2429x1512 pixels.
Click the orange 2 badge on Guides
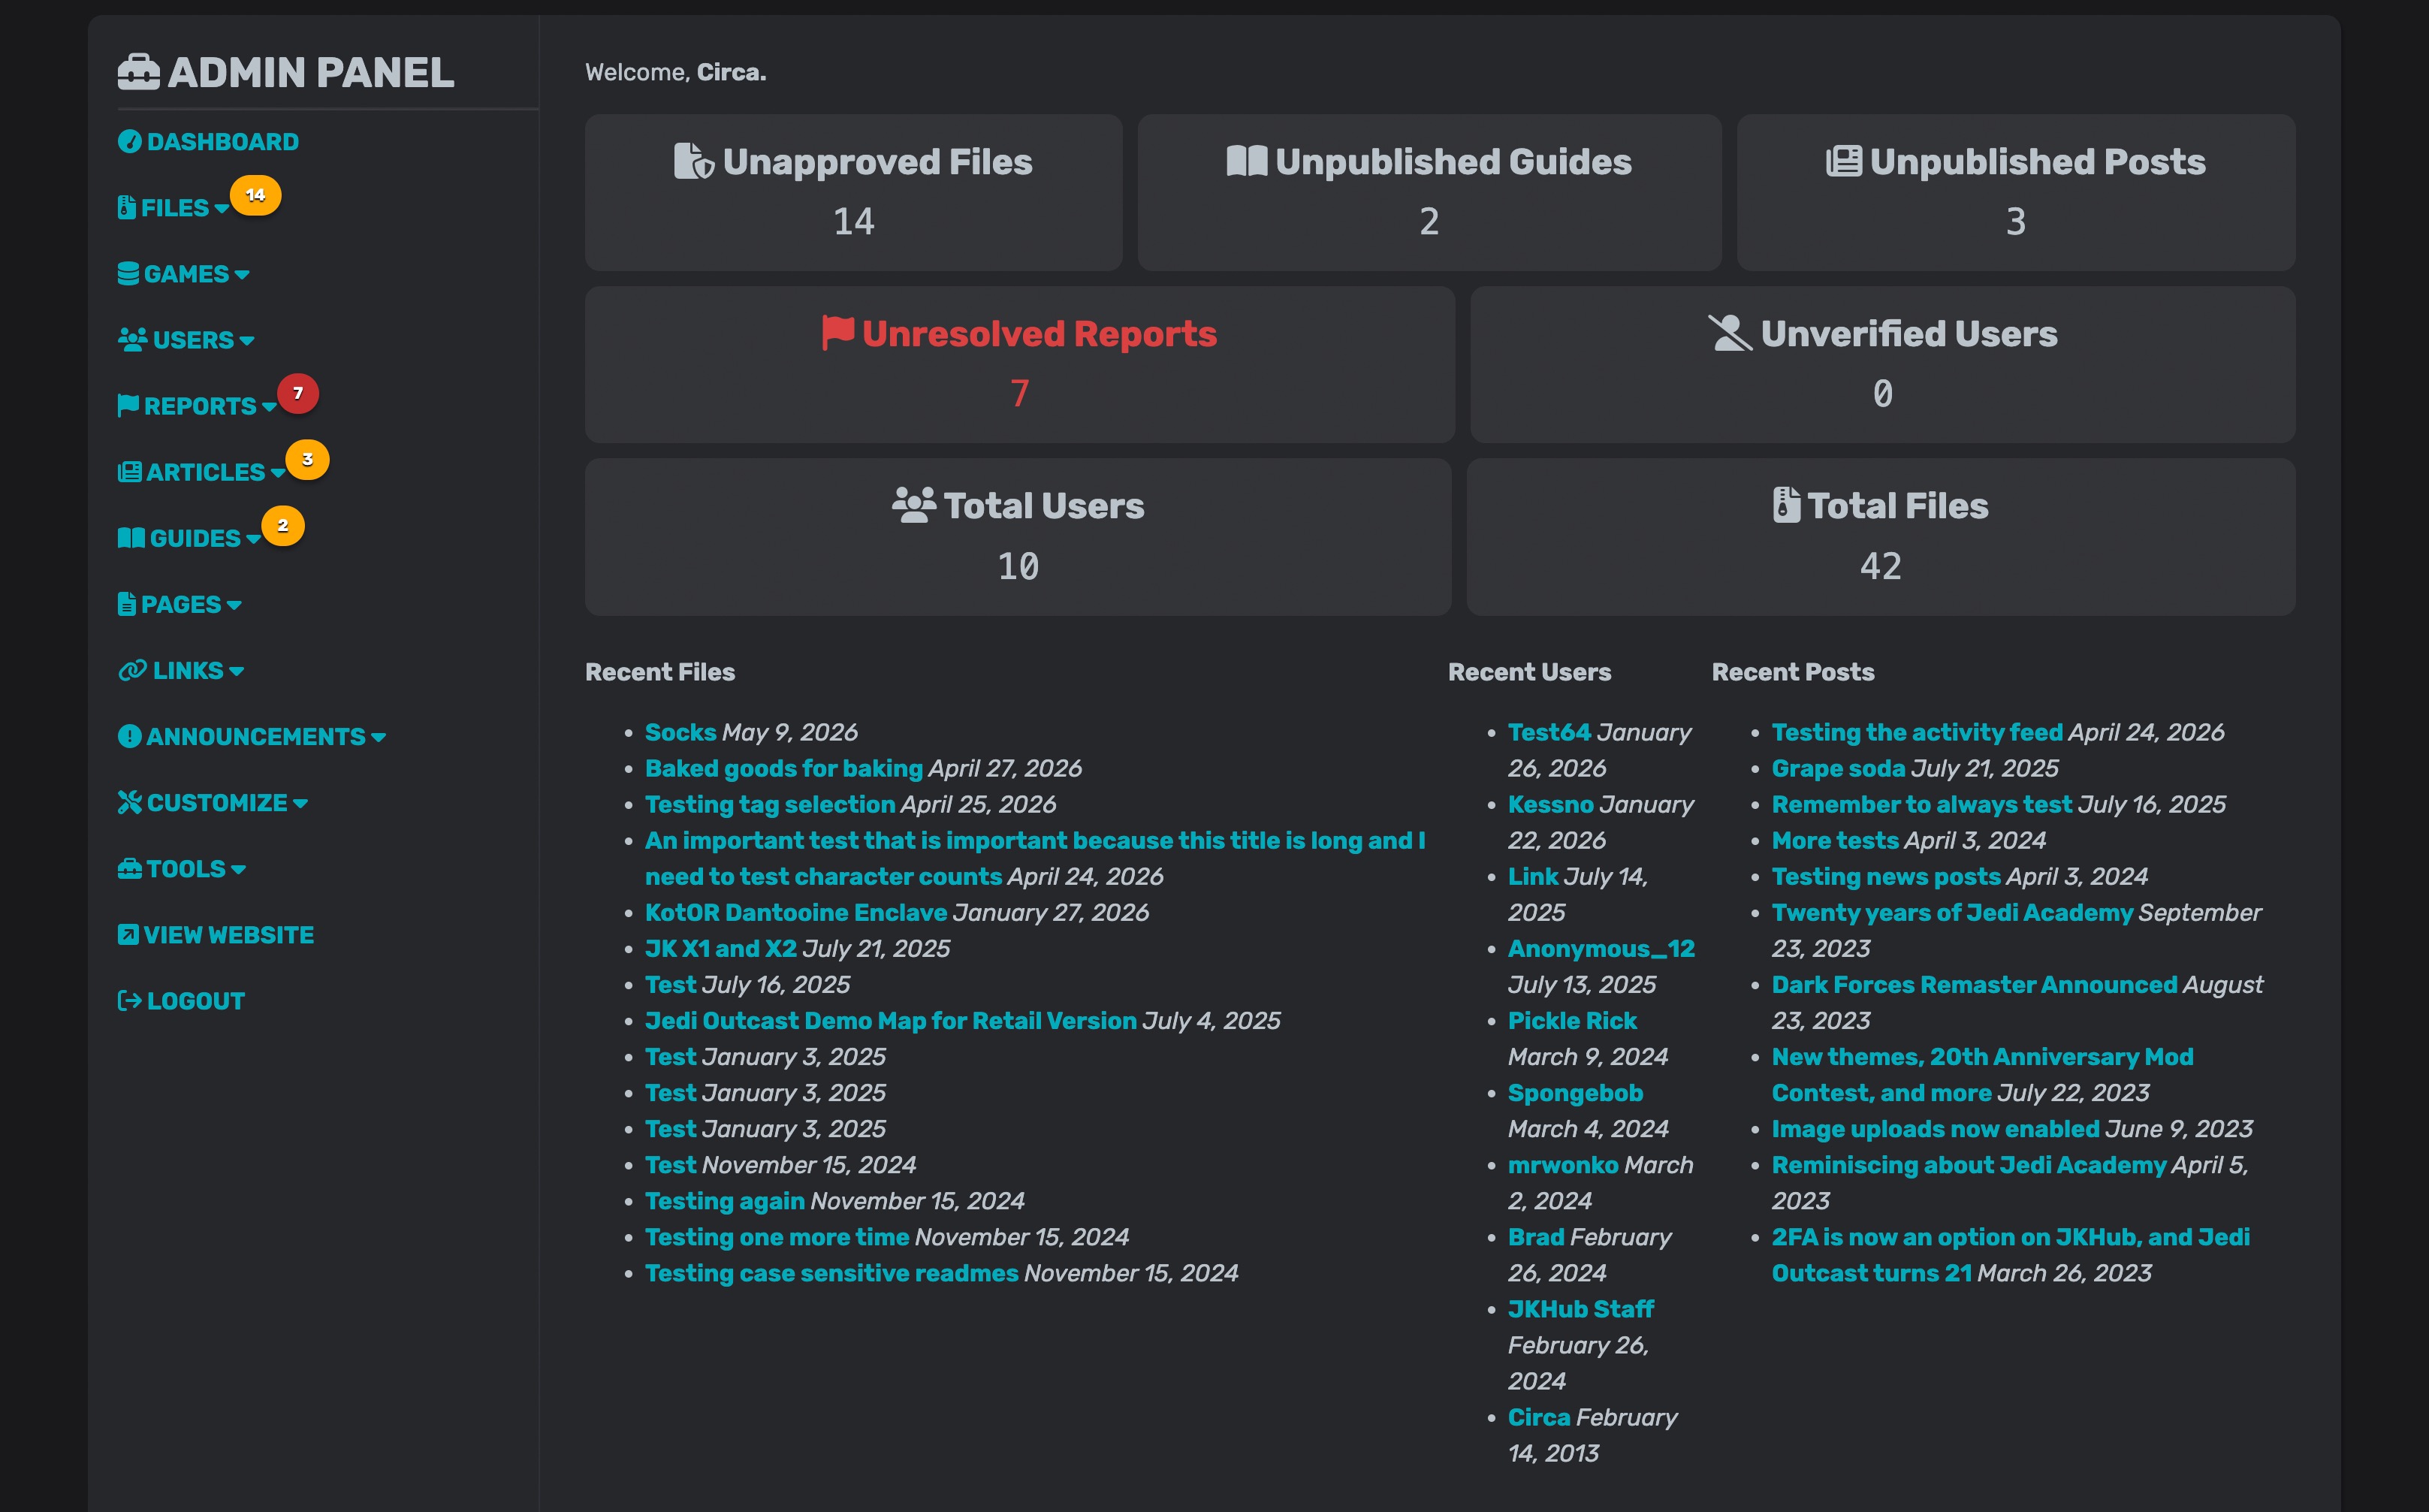click(x=283, y=525)
